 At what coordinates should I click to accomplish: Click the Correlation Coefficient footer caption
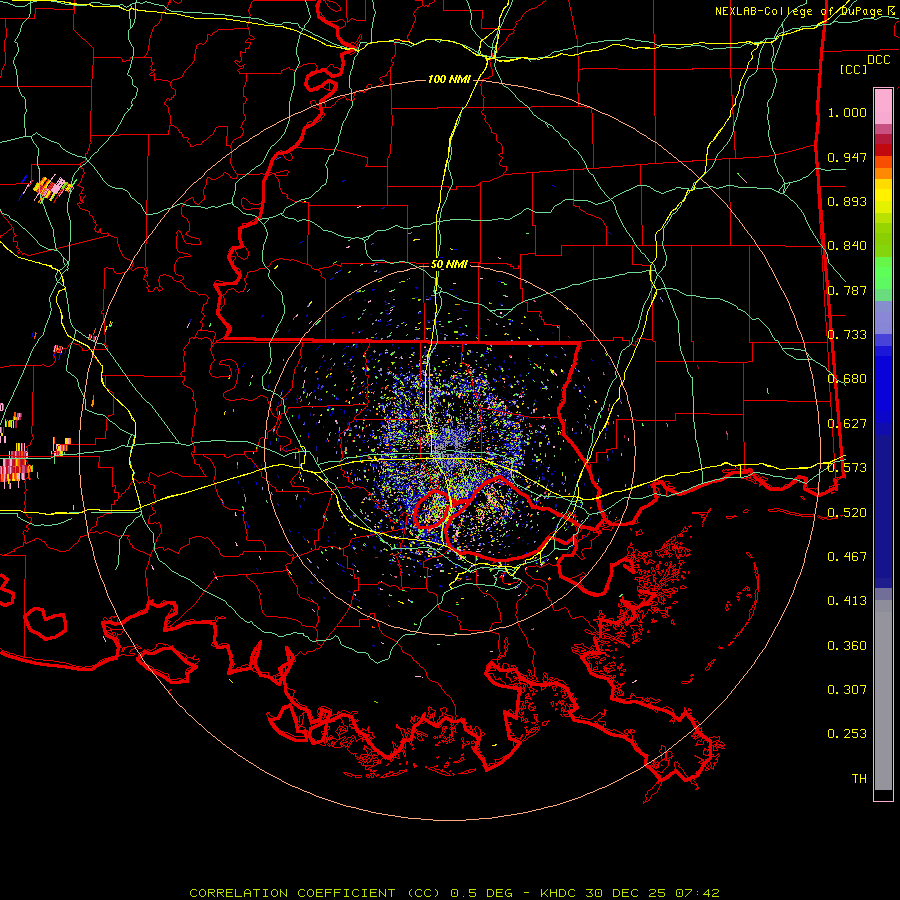pos(454,893)
